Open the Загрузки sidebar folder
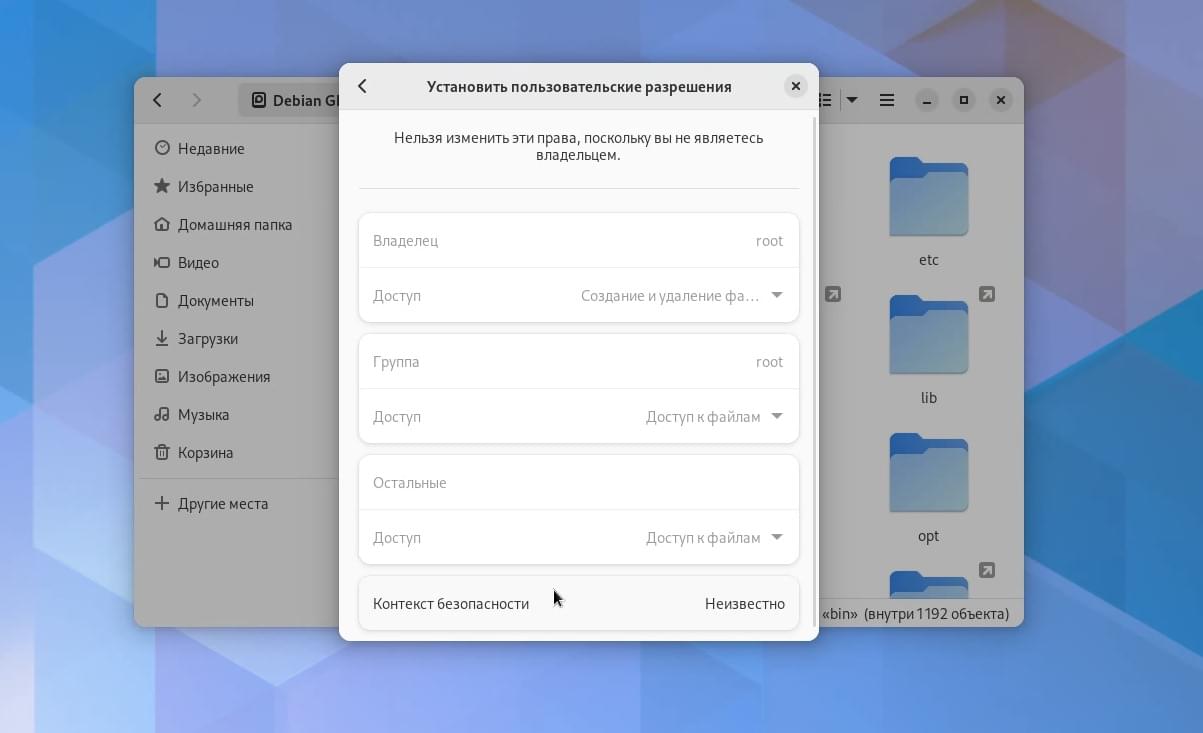 click(237, 339)
